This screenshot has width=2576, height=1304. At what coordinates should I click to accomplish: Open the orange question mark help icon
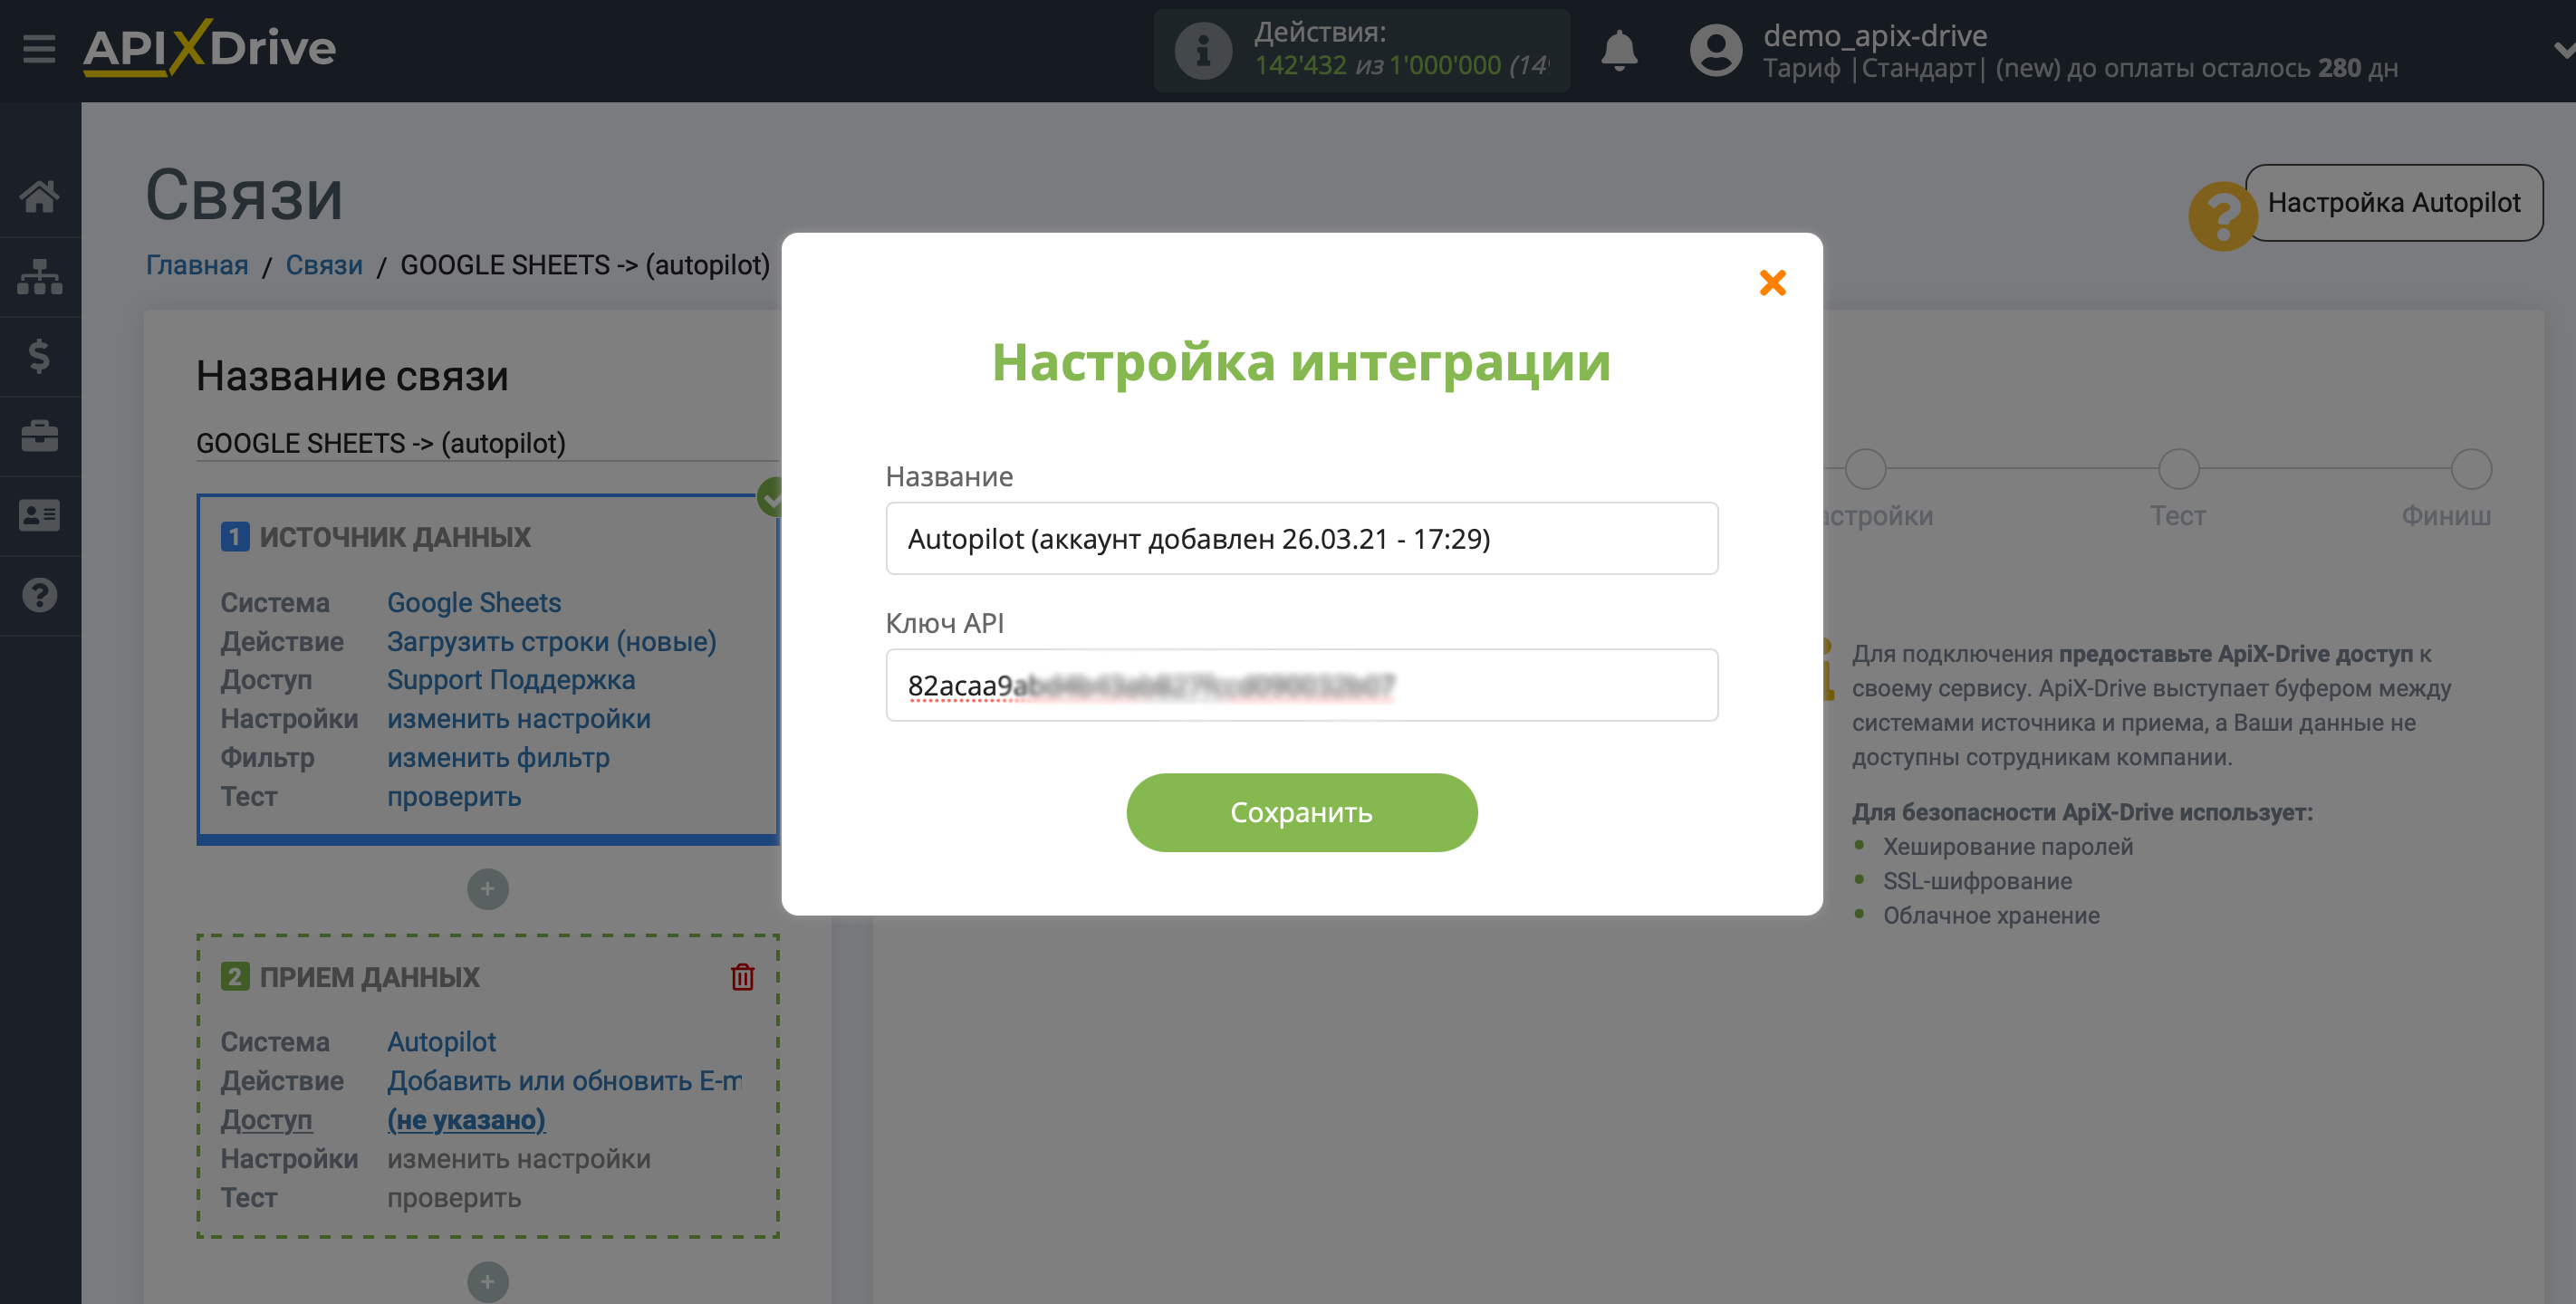[2222, 215]
